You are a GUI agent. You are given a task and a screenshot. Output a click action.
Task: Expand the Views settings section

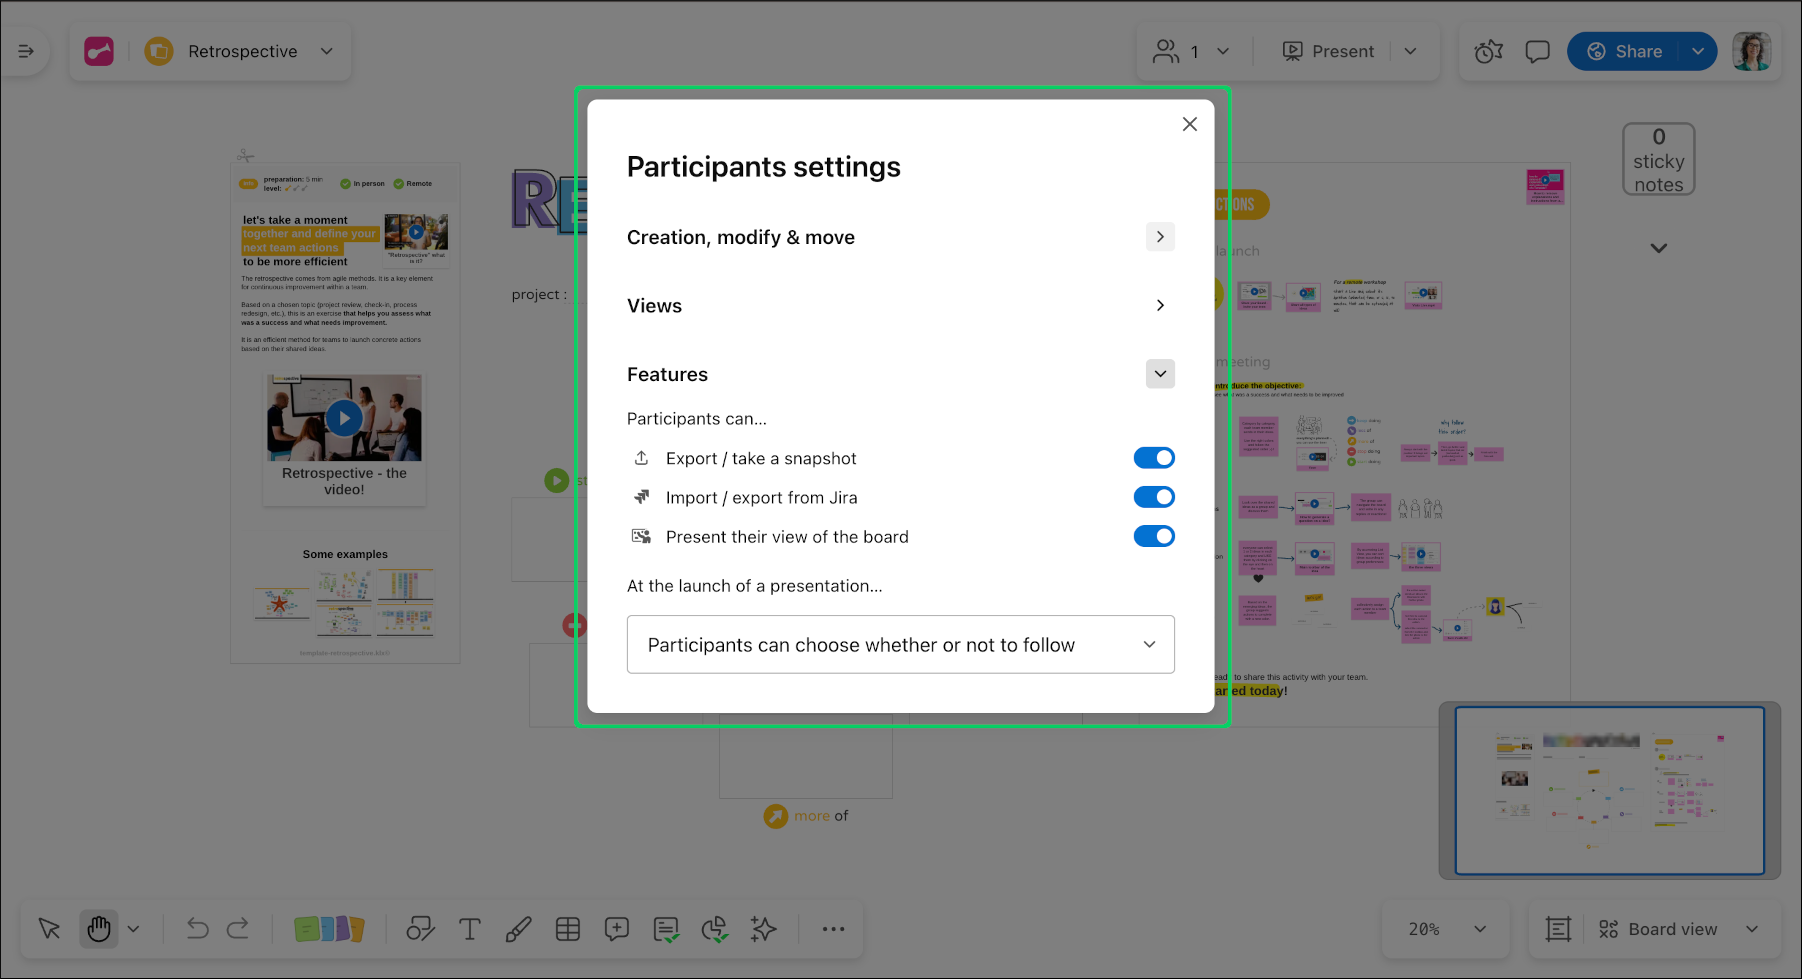tap(1160, 305)
